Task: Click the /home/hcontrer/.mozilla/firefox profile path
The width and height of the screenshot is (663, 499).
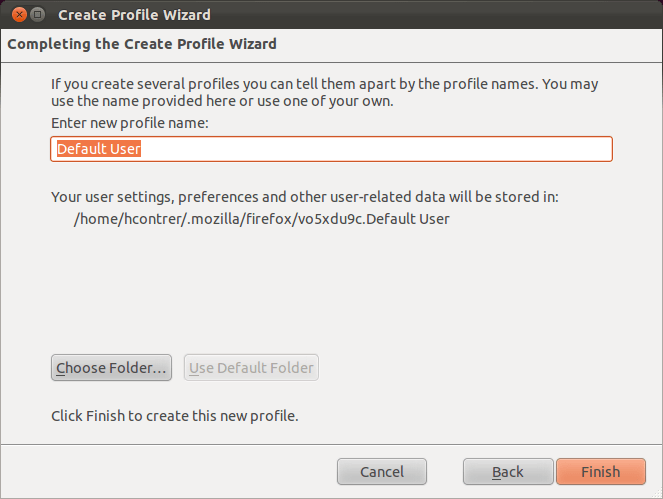Action: pyautogui.click(x=262, y=219)
